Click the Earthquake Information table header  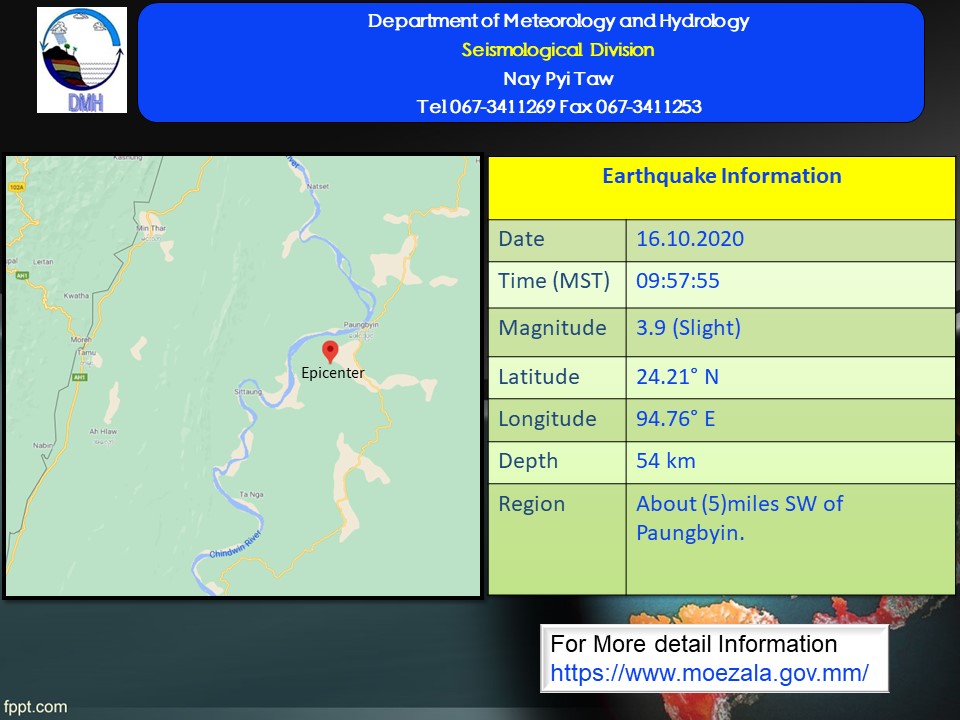point(721,177)
